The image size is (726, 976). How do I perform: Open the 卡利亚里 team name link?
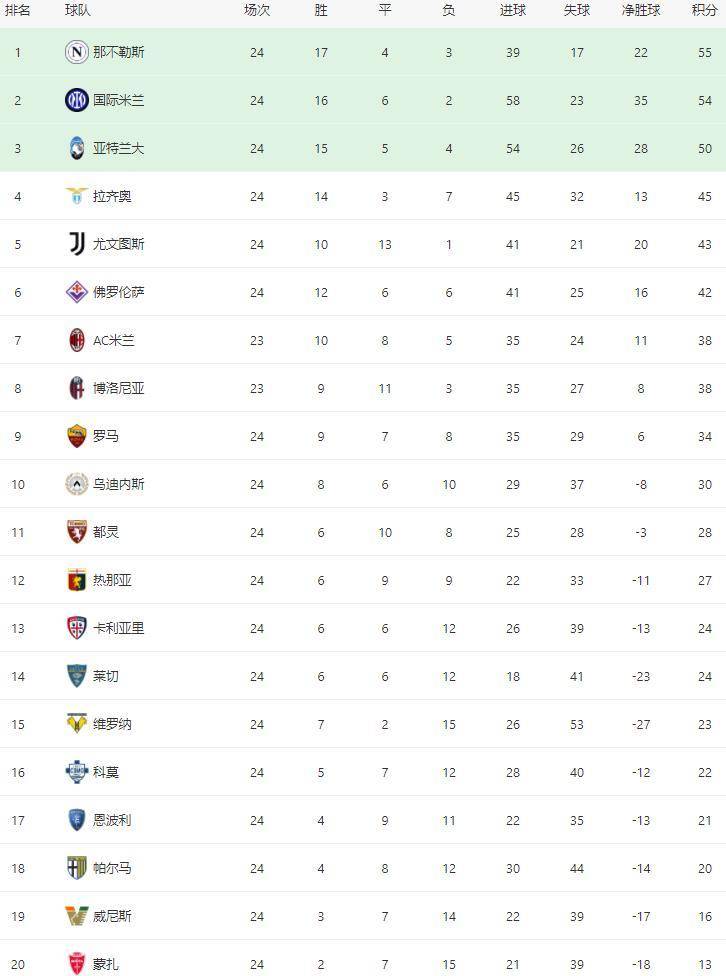(x=118, y=628)
